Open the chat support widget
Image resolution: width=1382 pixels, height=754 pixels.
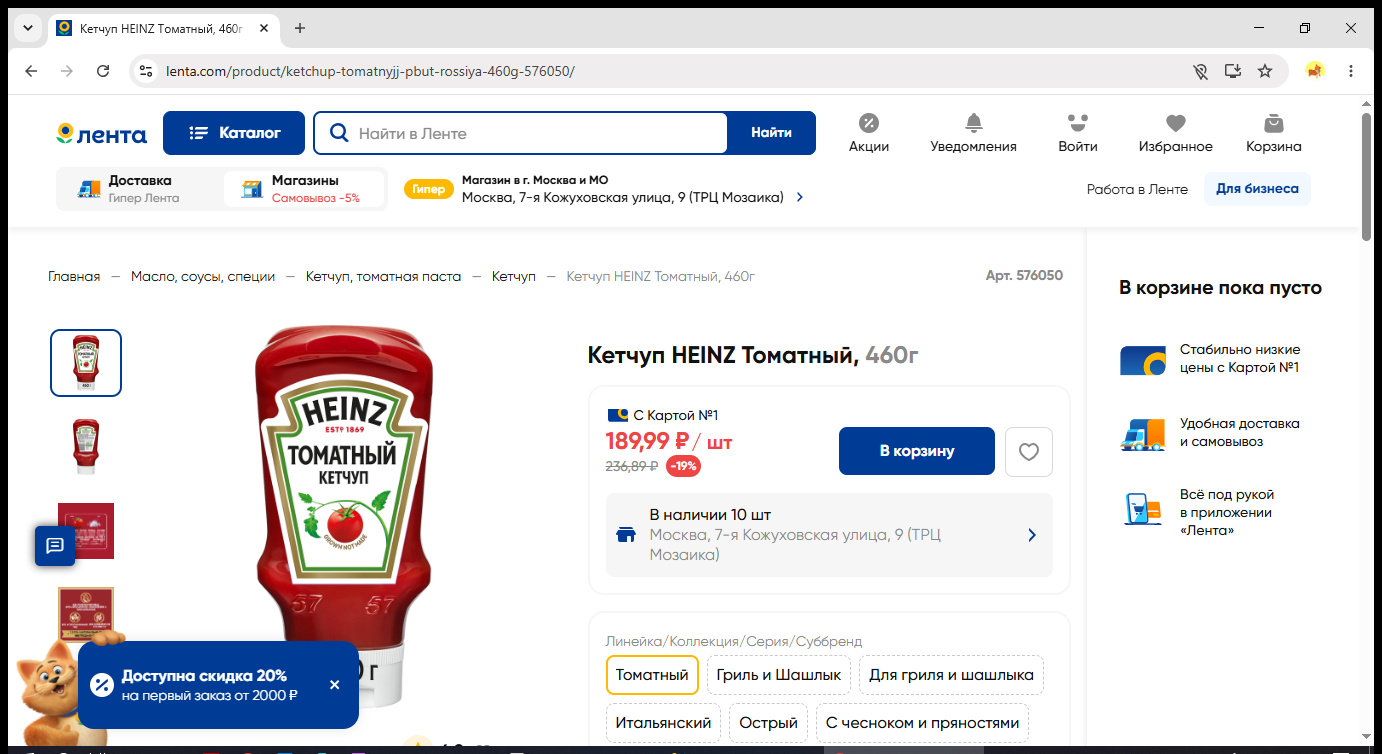(x=55, y=546)
